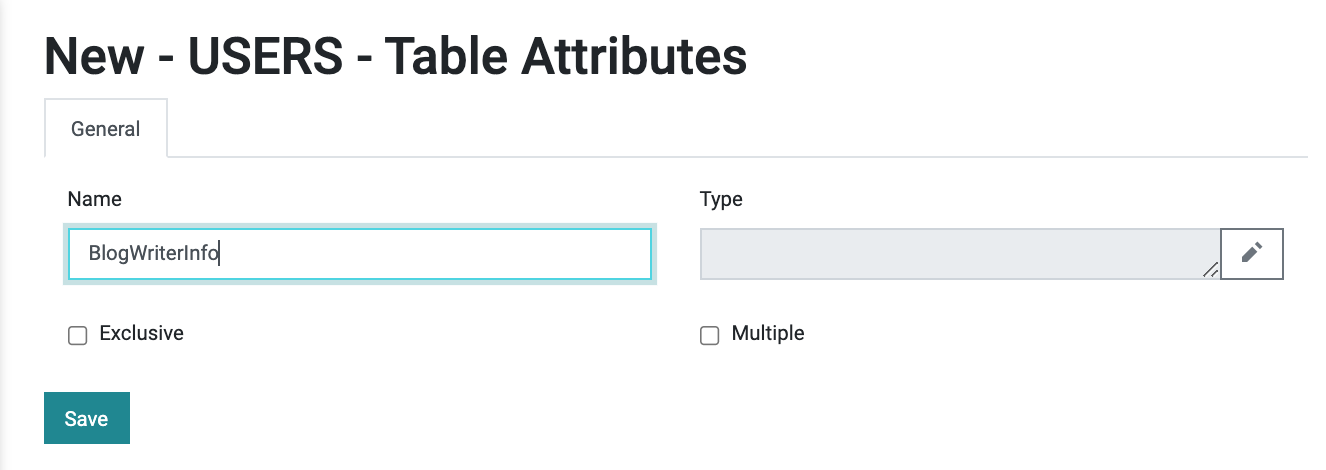Switch to the General tab
This screenshot has height=470, width=1326.
click(x=106, y=129)
